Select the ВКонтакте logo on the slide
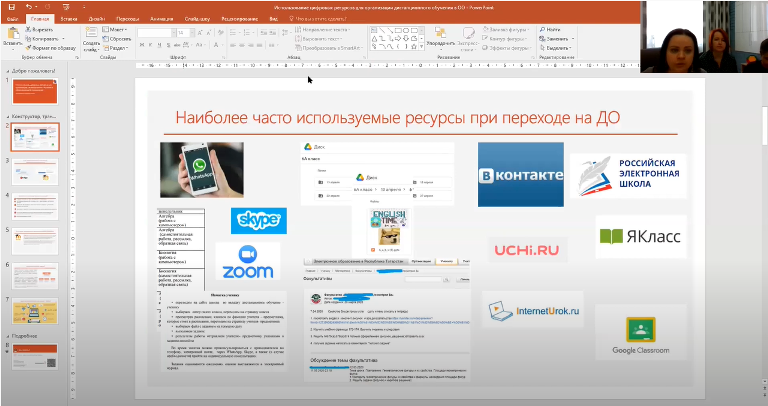This screenshot has width=768, height=406. click(521, 174)
